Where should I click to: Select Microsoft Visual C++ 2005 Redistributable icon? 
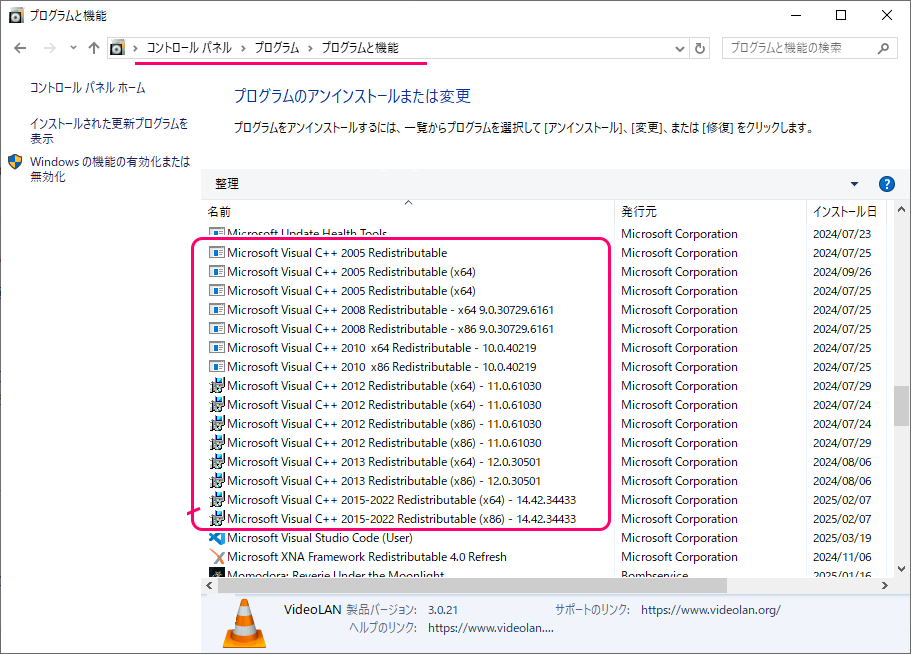point(217,253)
